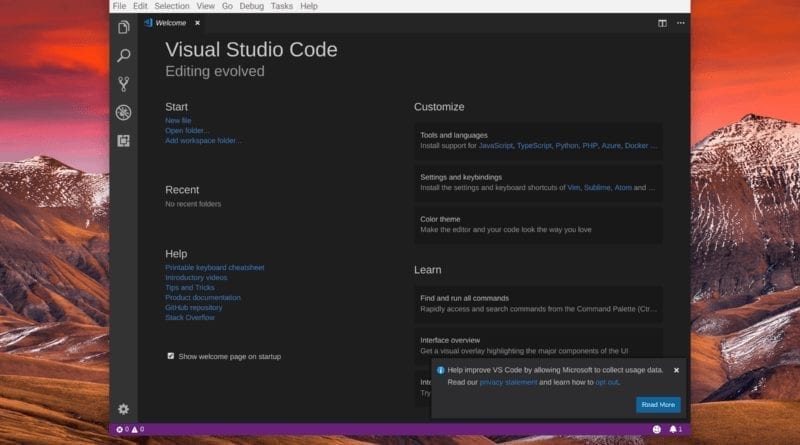The image size is (800, 445).
Task: Select the Welcome tab
Action: point(171,23)
